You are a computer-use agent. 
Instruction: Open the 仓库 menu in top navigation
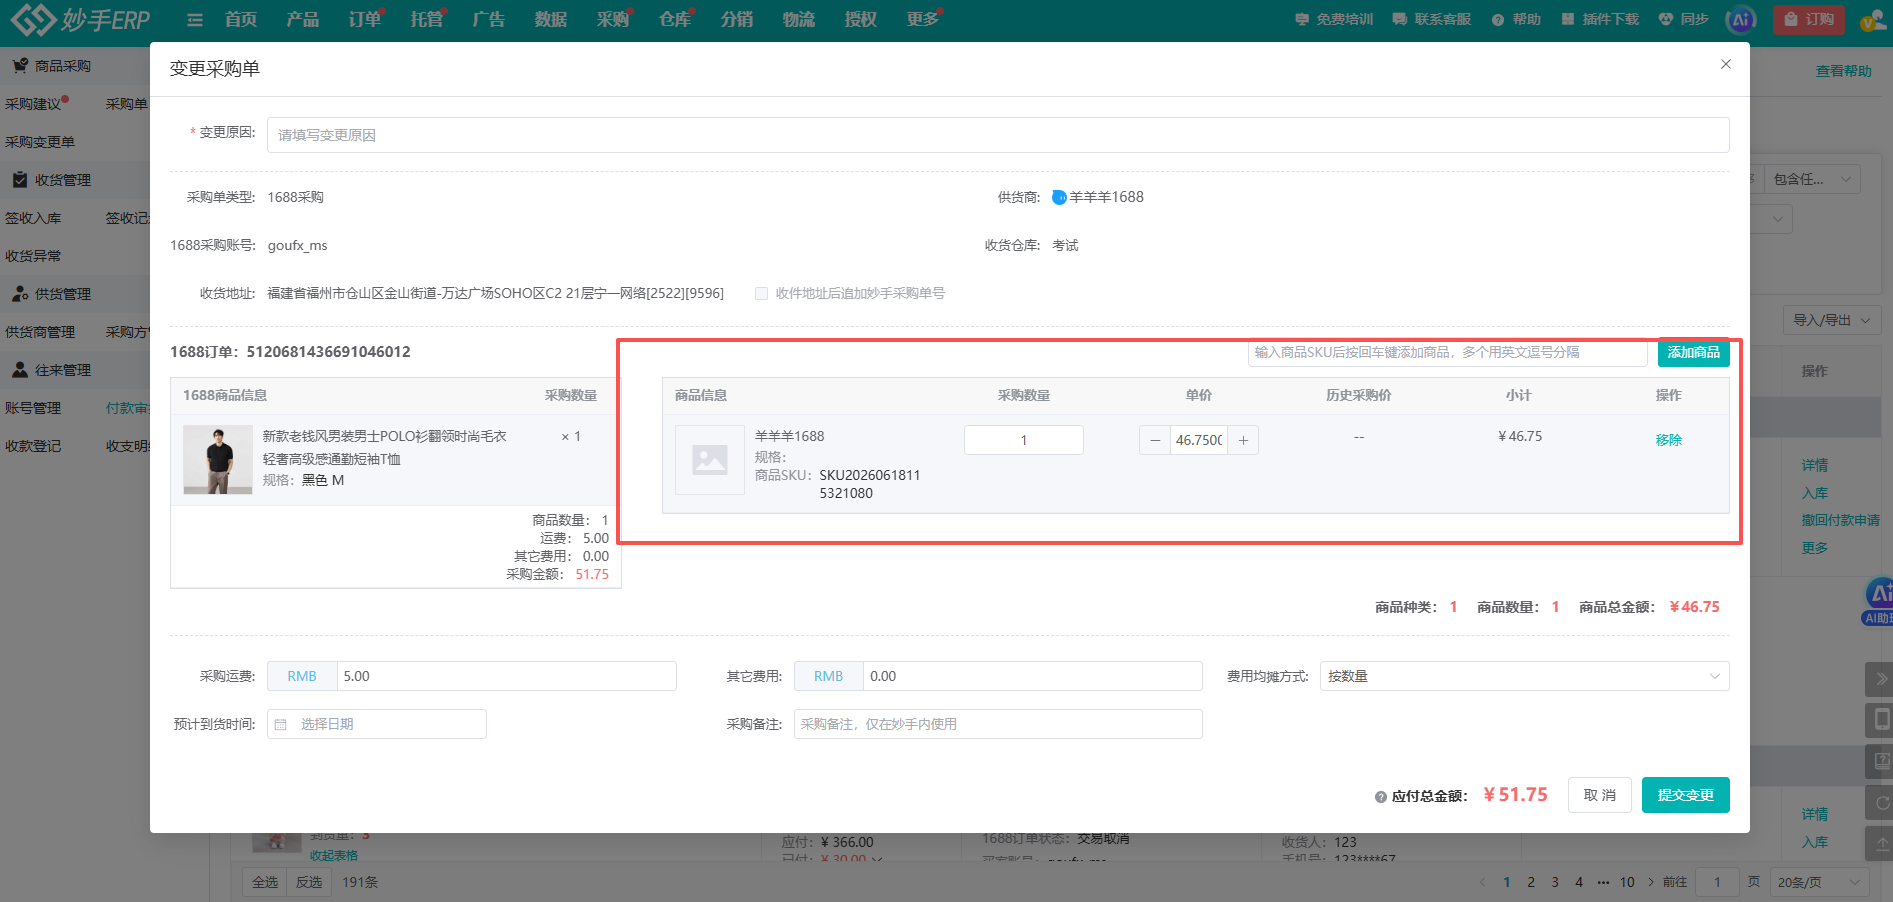click(675, 19)
